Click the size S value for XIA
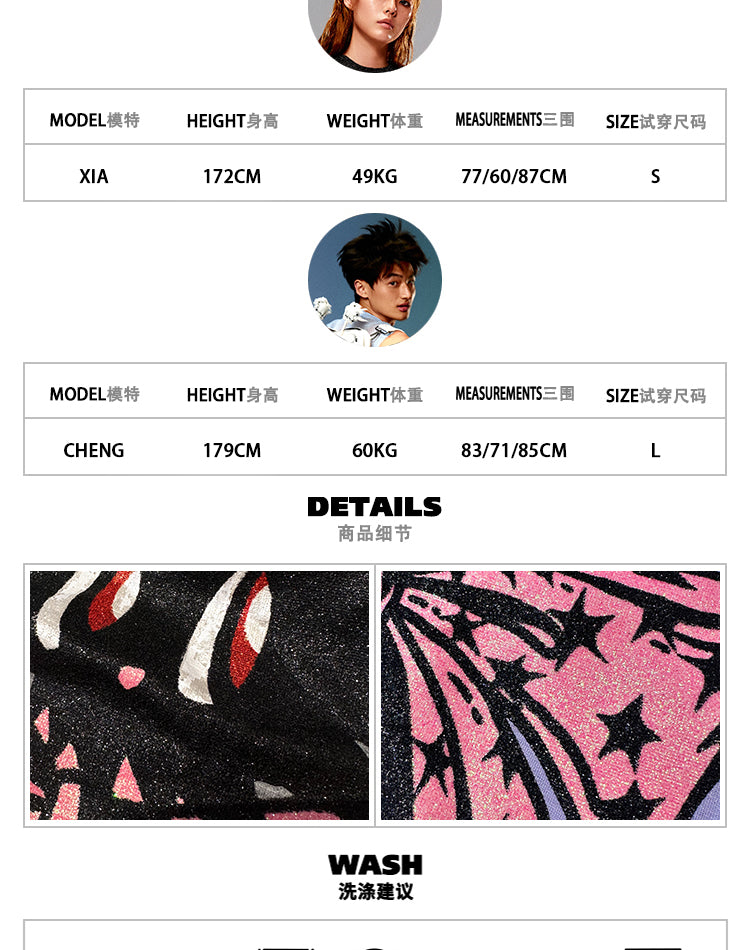This screenshot has width=750, height=950. click(x=655, y=176)
